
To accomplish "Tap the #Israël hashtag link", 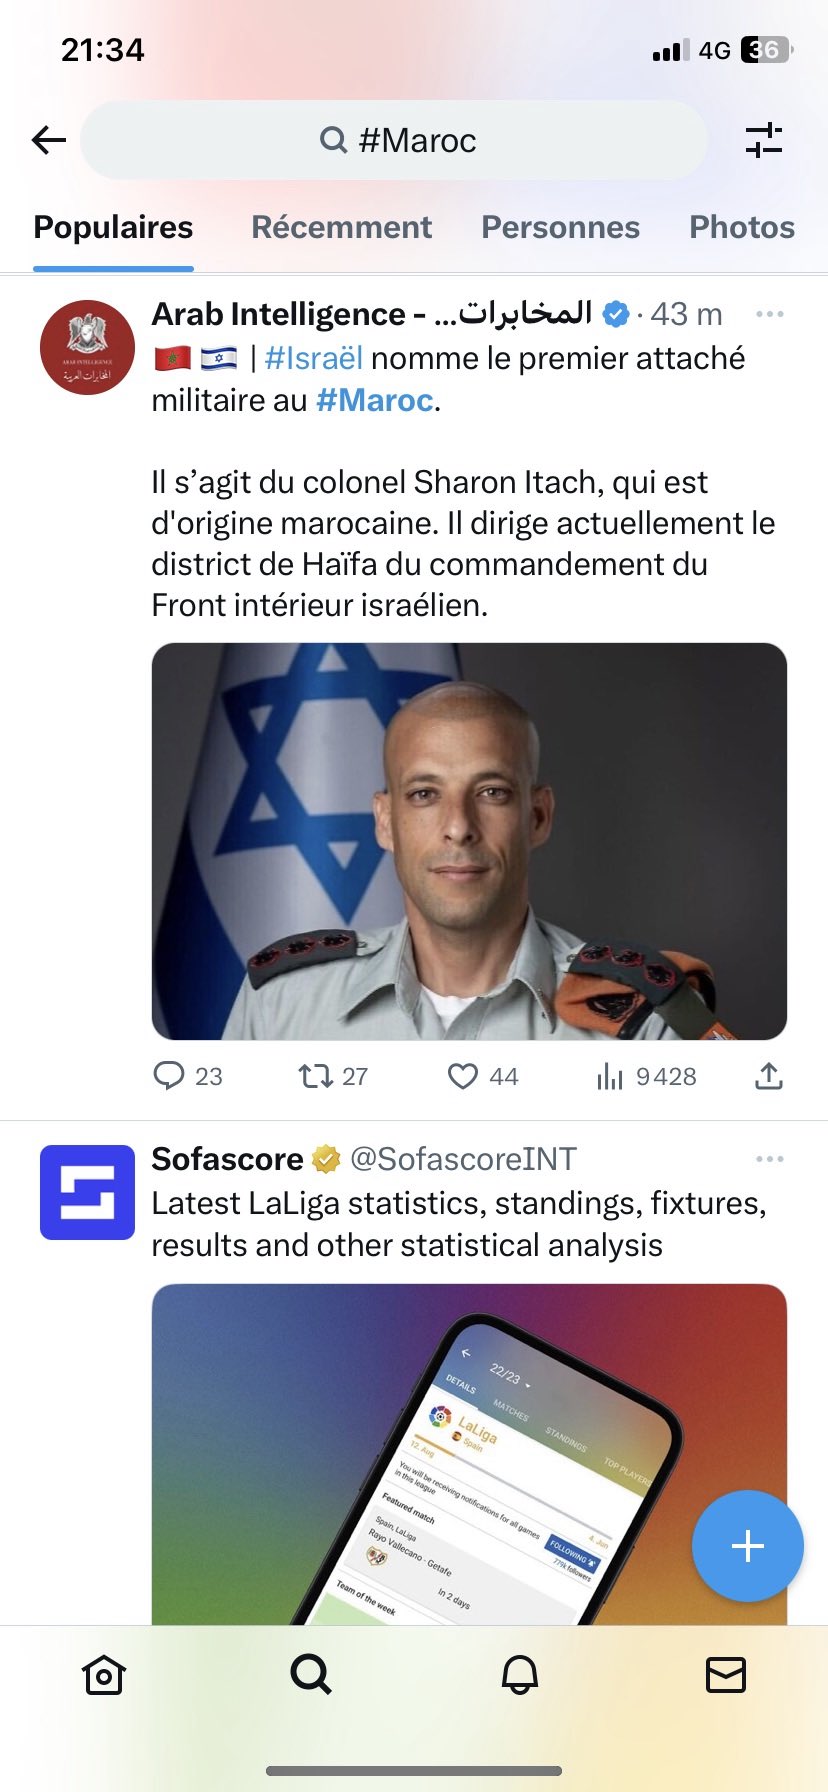I will tap(313, 358).
